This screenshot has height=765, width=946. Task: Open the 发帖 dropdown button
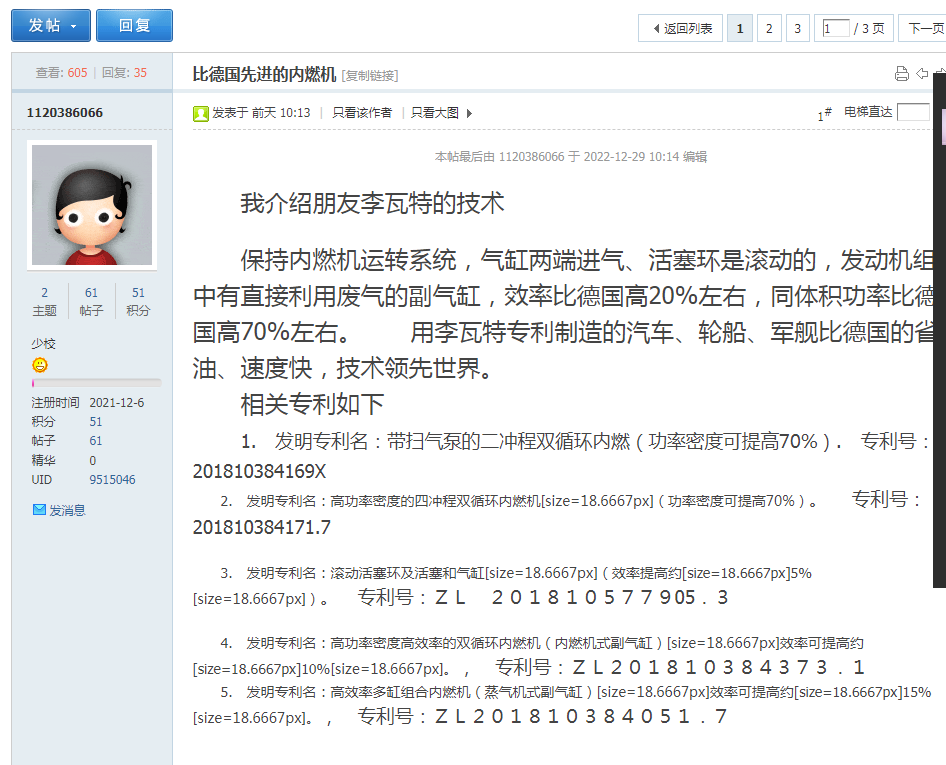pyautogui.click(x=51, y=26)
